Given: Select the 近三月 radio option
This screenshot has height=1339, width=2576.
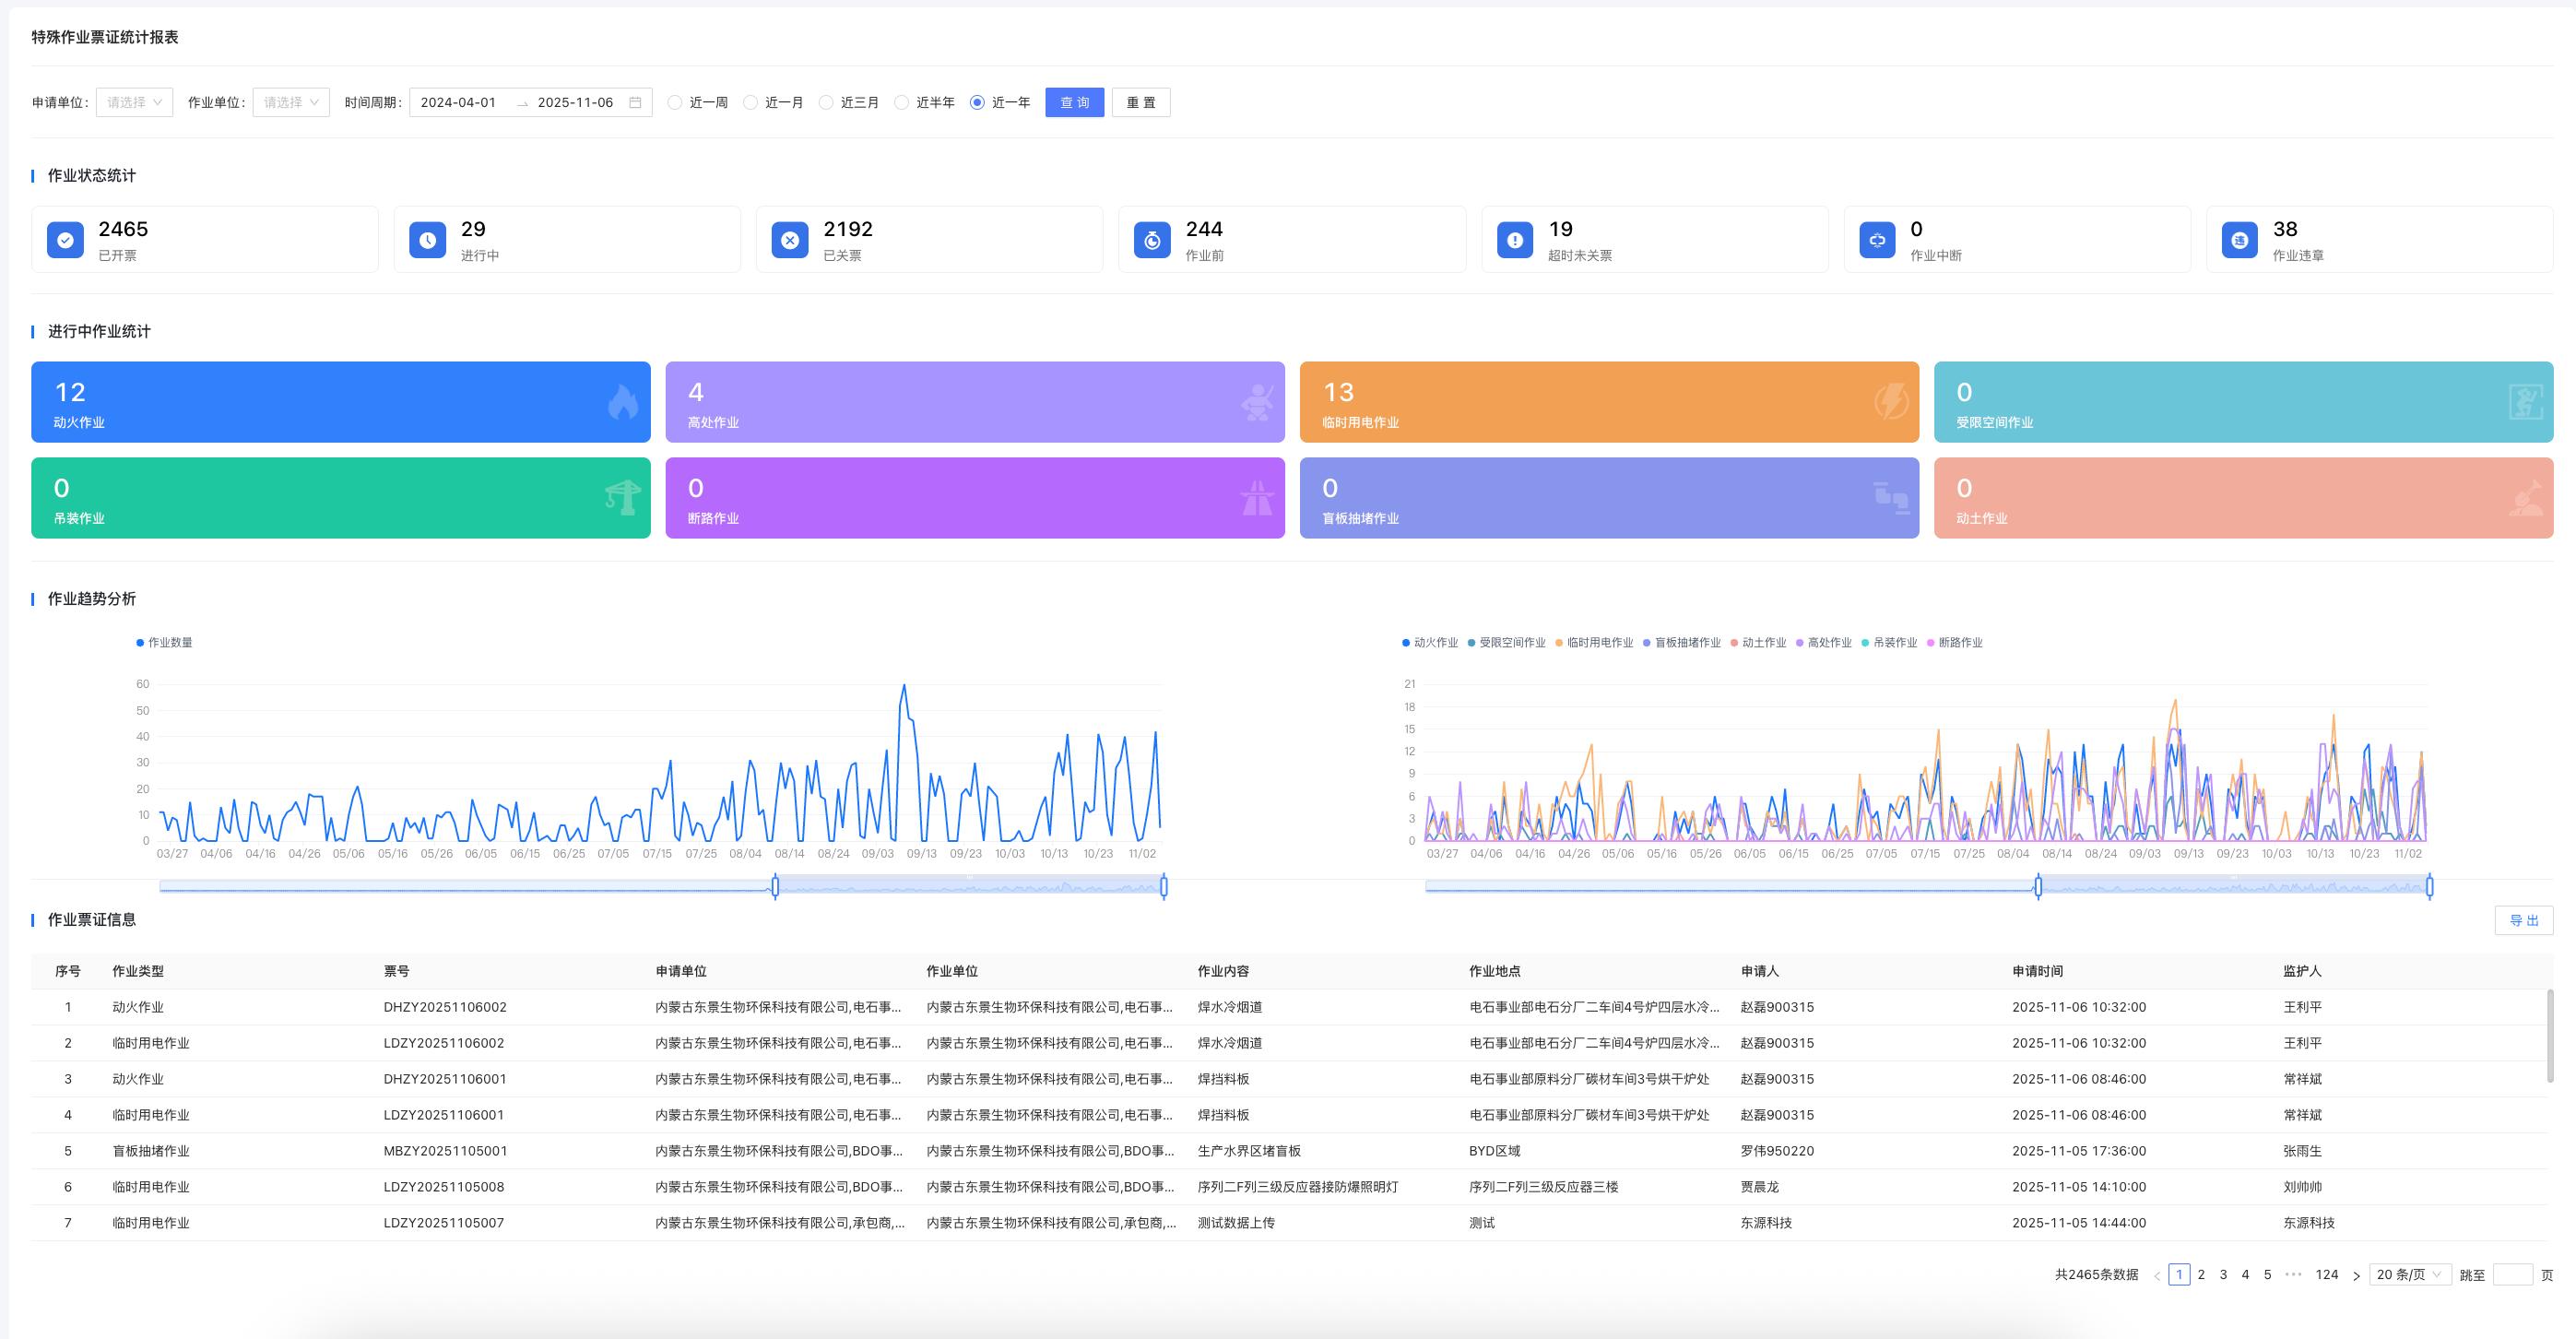Looking at the screenshot, I should pos(826,102).
